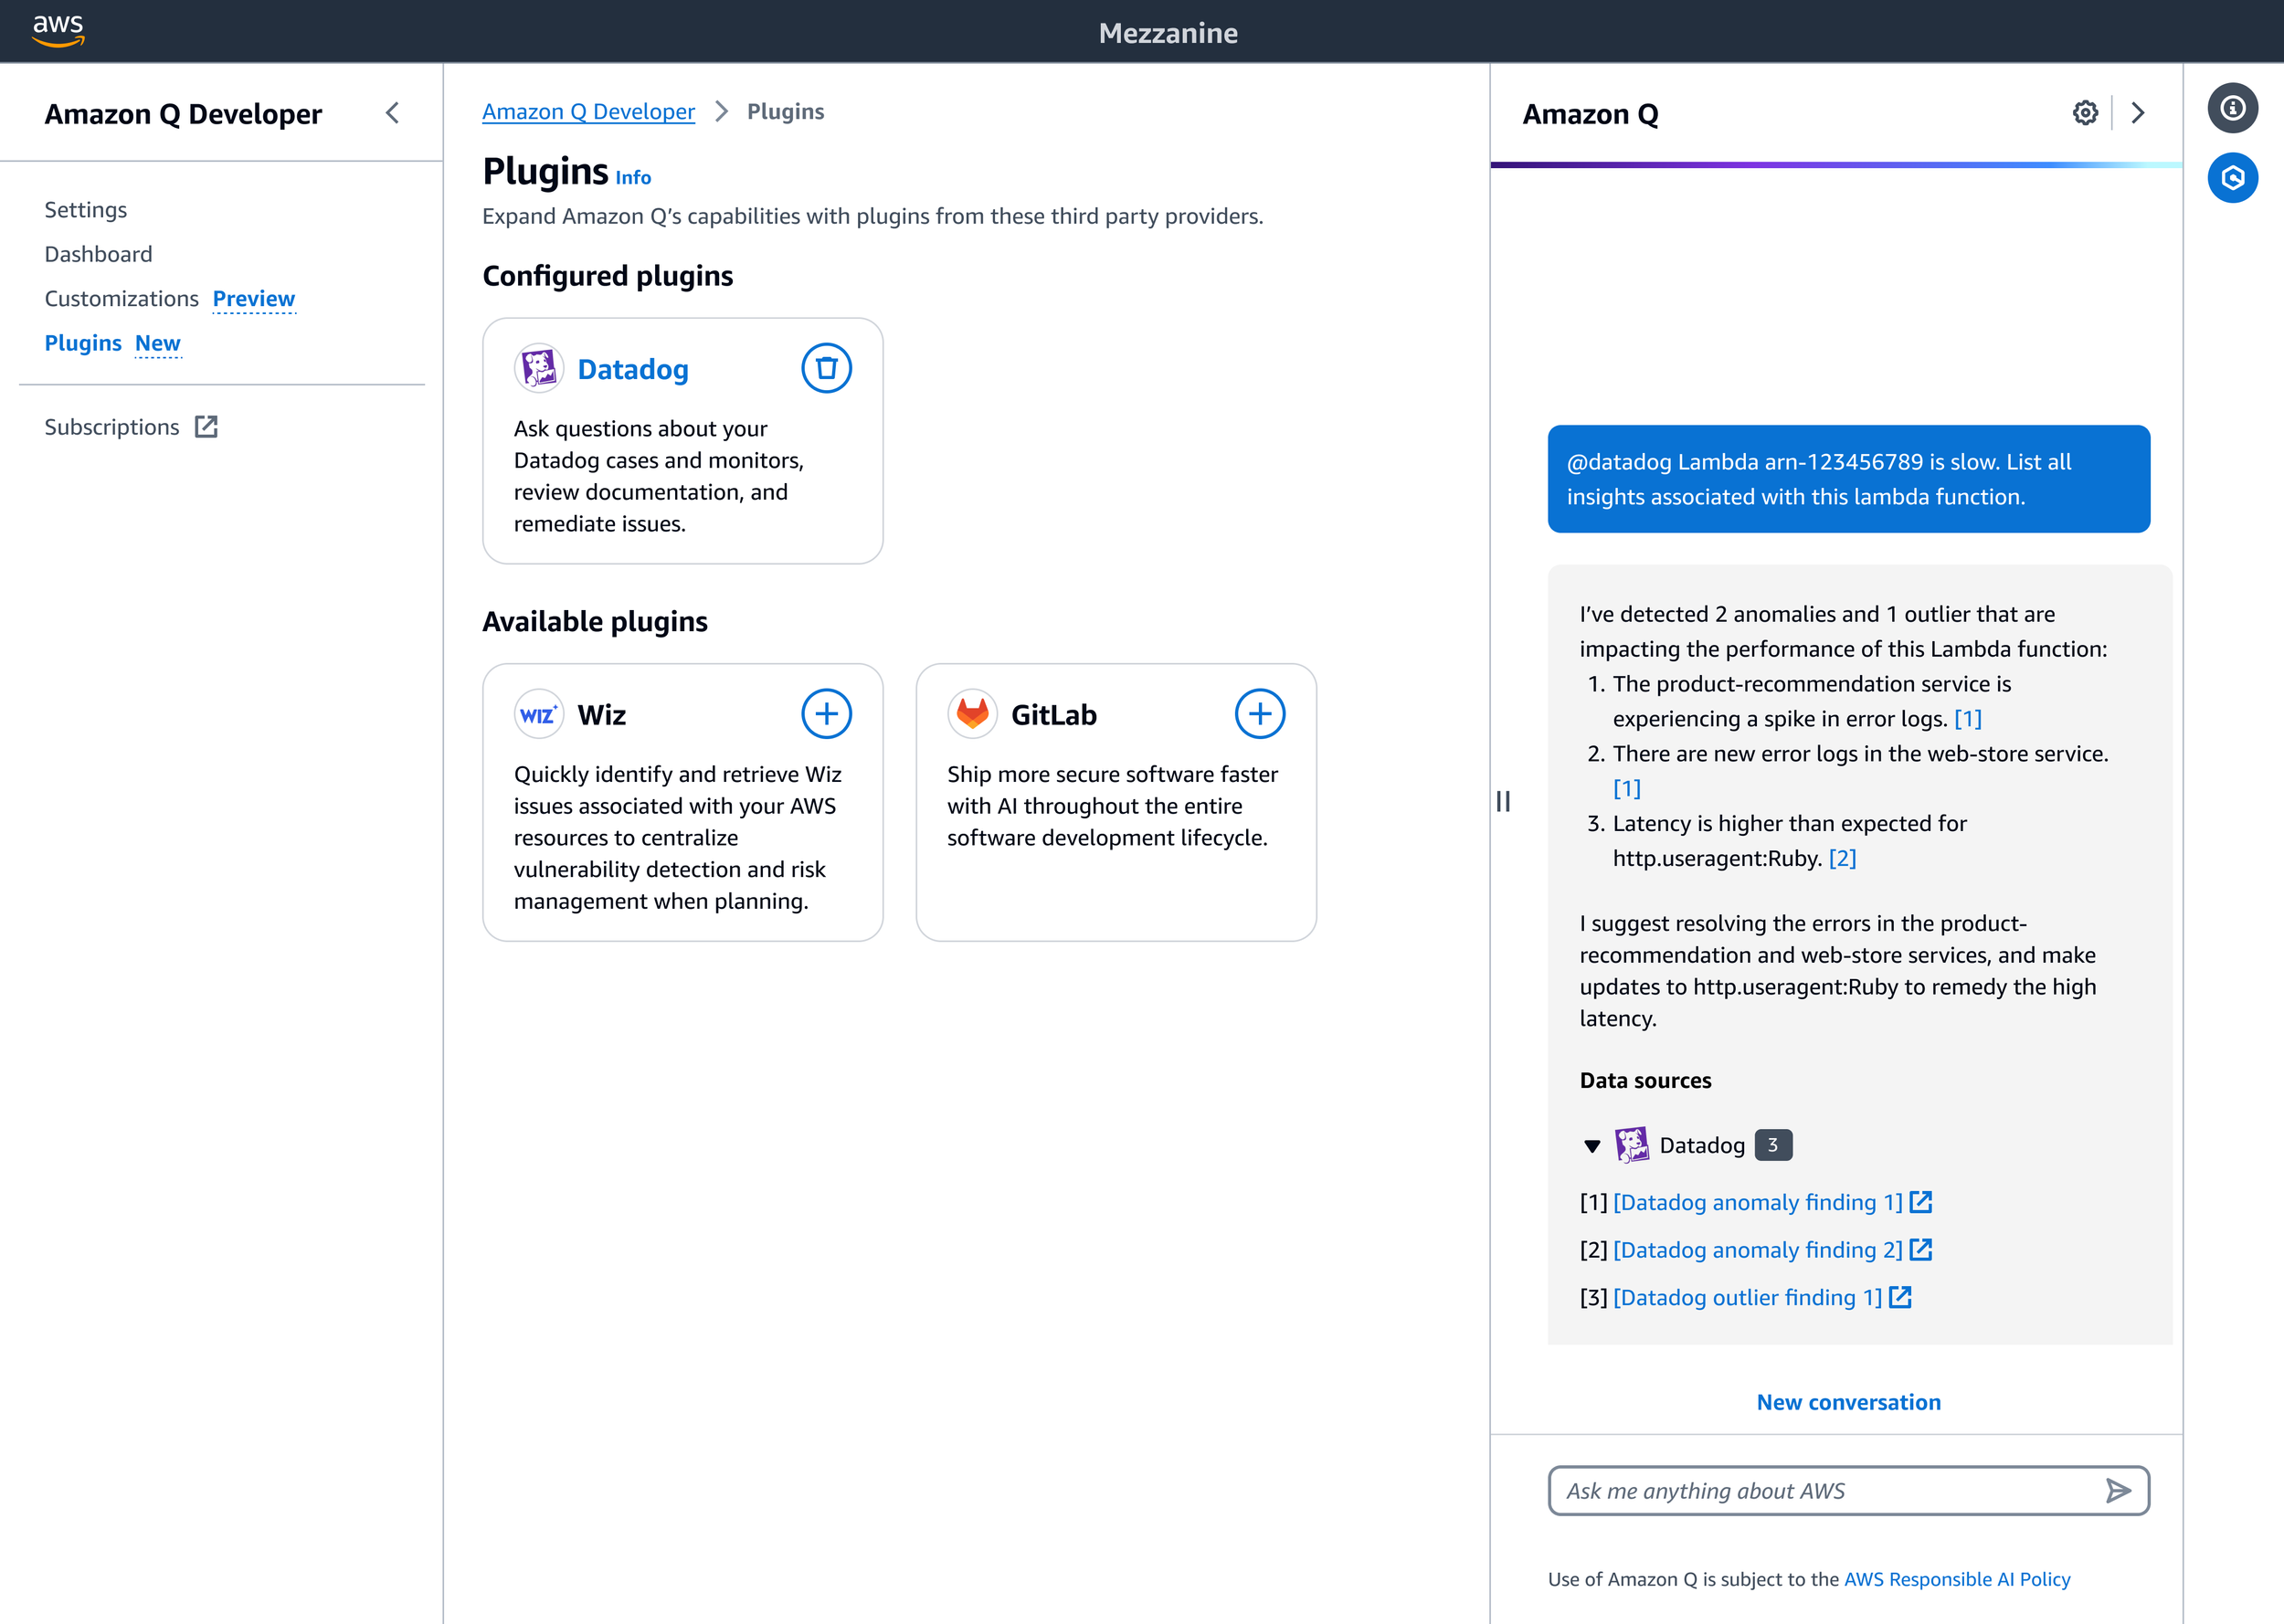Collapse the Datadog data sources triangle
The height and width of the screenshot is (1624, 2284).
pos(1592,1146)
